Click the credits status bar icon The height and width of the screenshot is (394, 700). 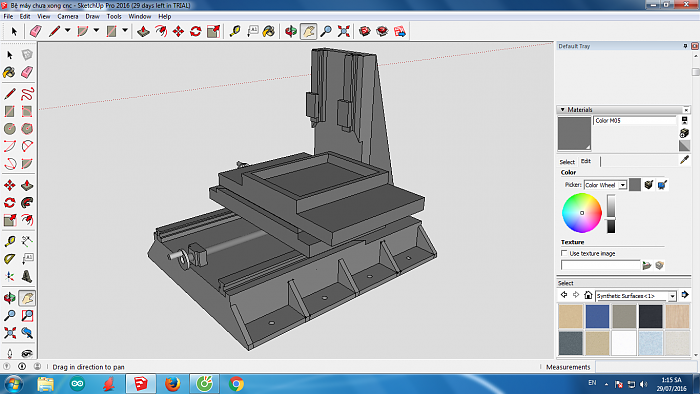coord(22,366)
